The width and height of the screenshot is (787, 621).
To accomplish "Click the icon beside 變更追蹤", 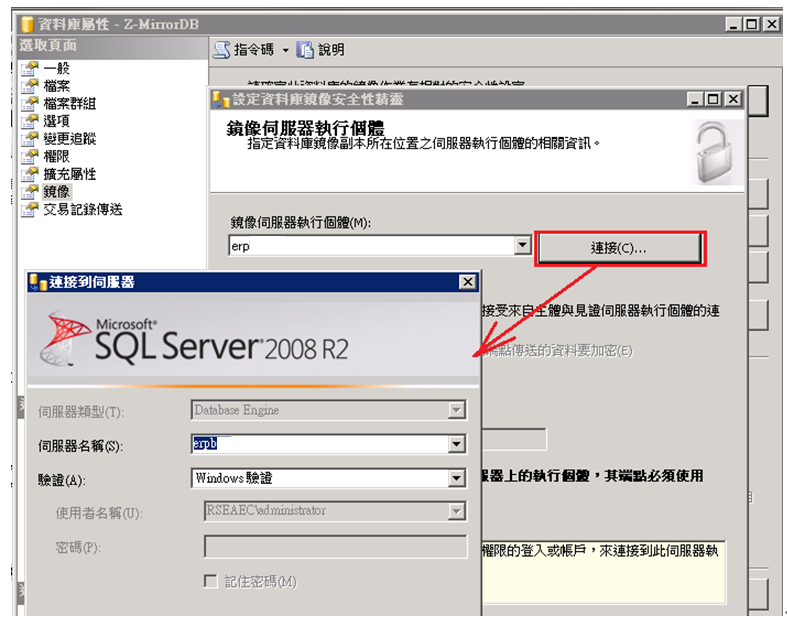I will (30, 139).
